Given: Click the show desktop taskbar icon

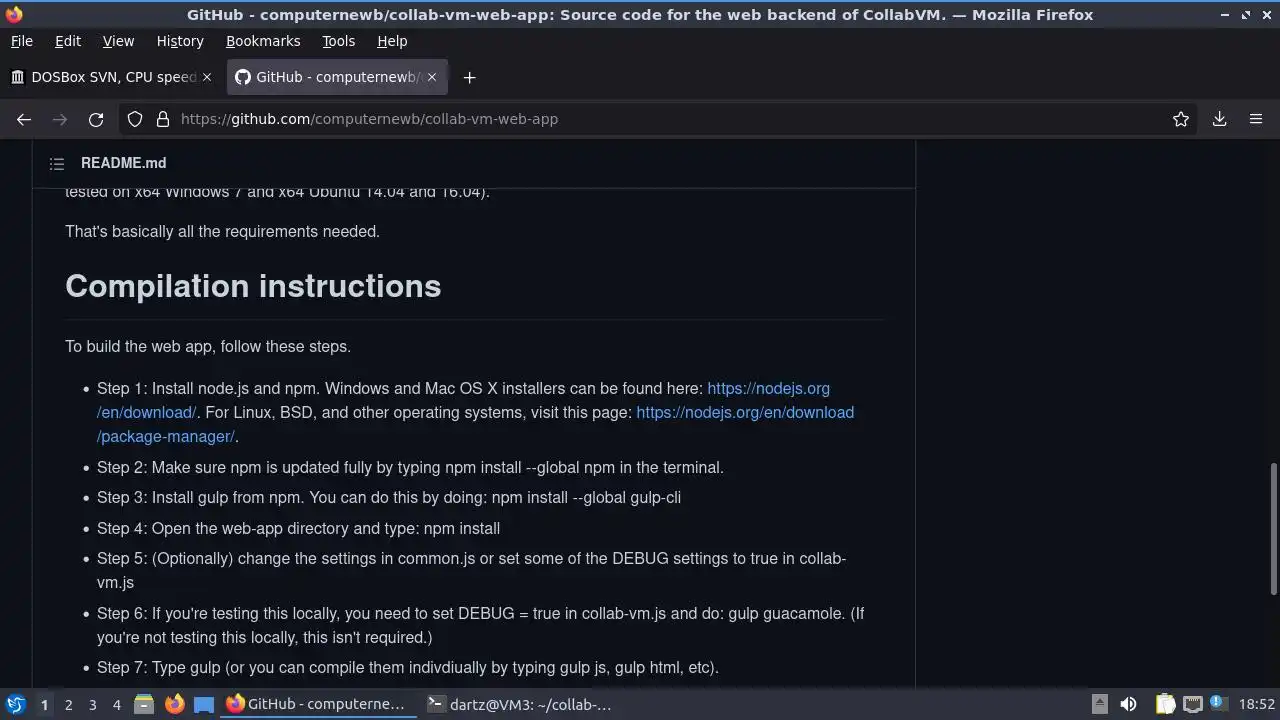Looking at the screenshot, I should (204, 705).
